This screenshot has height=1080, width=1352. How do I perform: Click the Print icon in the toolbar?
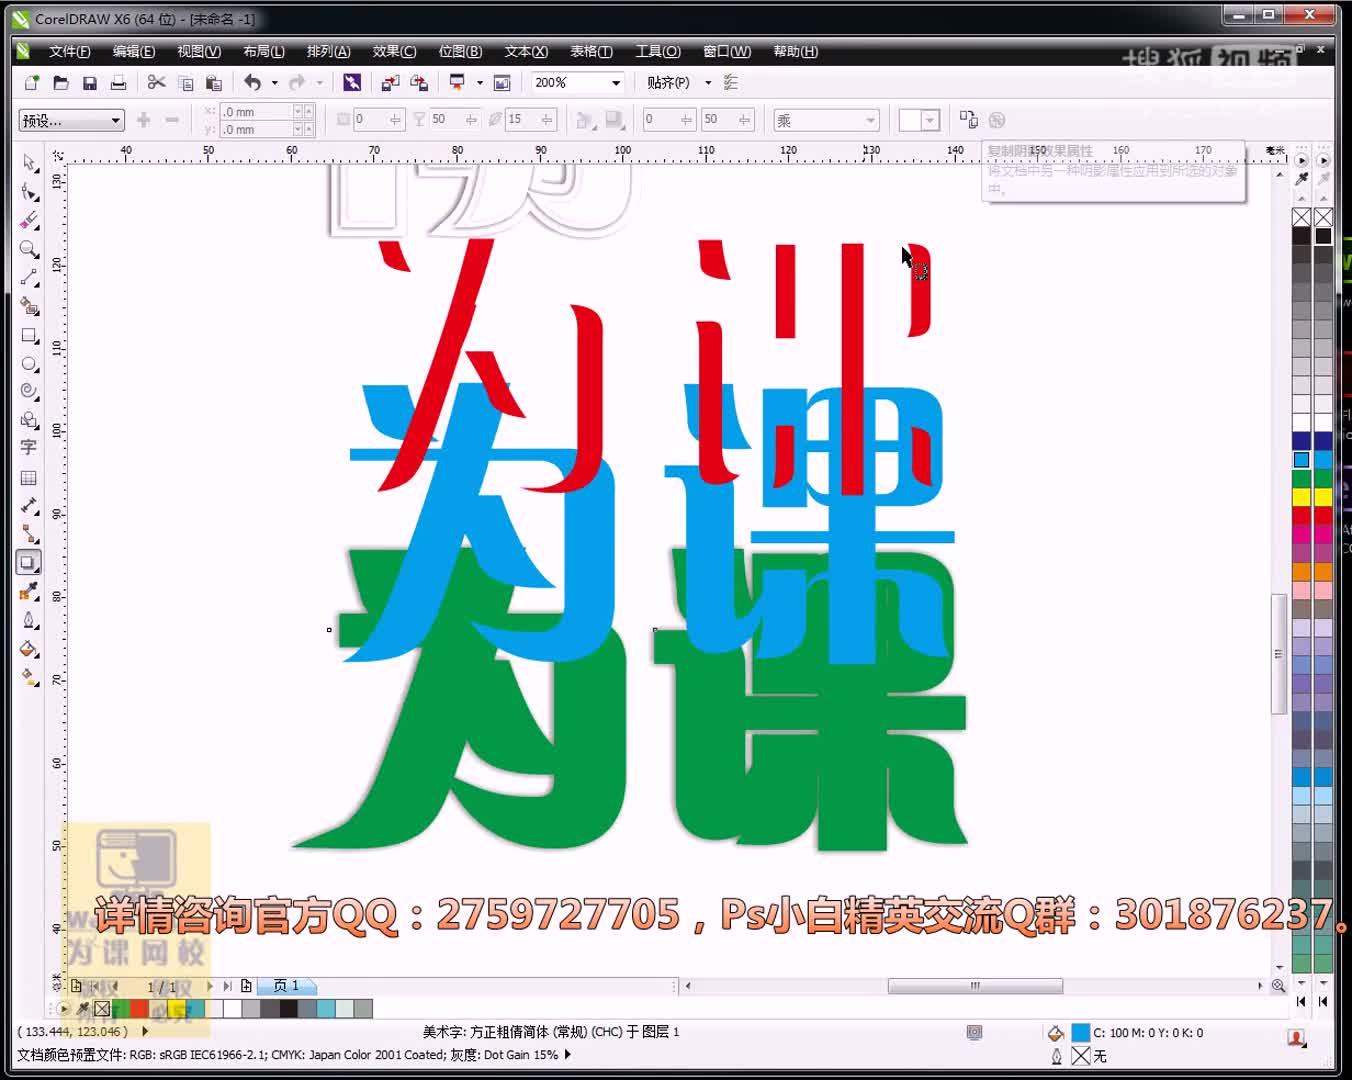point(119,83)
